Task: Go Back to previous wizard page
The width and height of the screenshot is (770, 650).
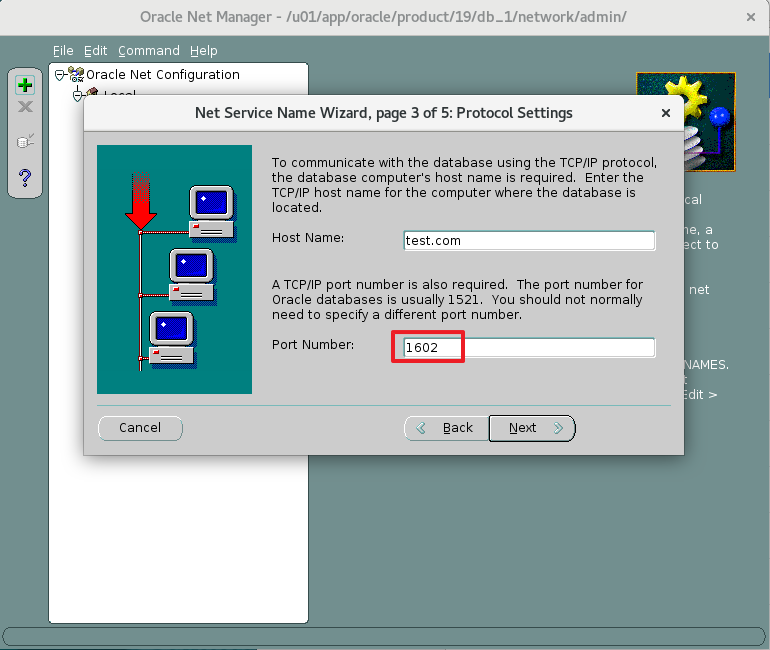Action: coord(446,428)
